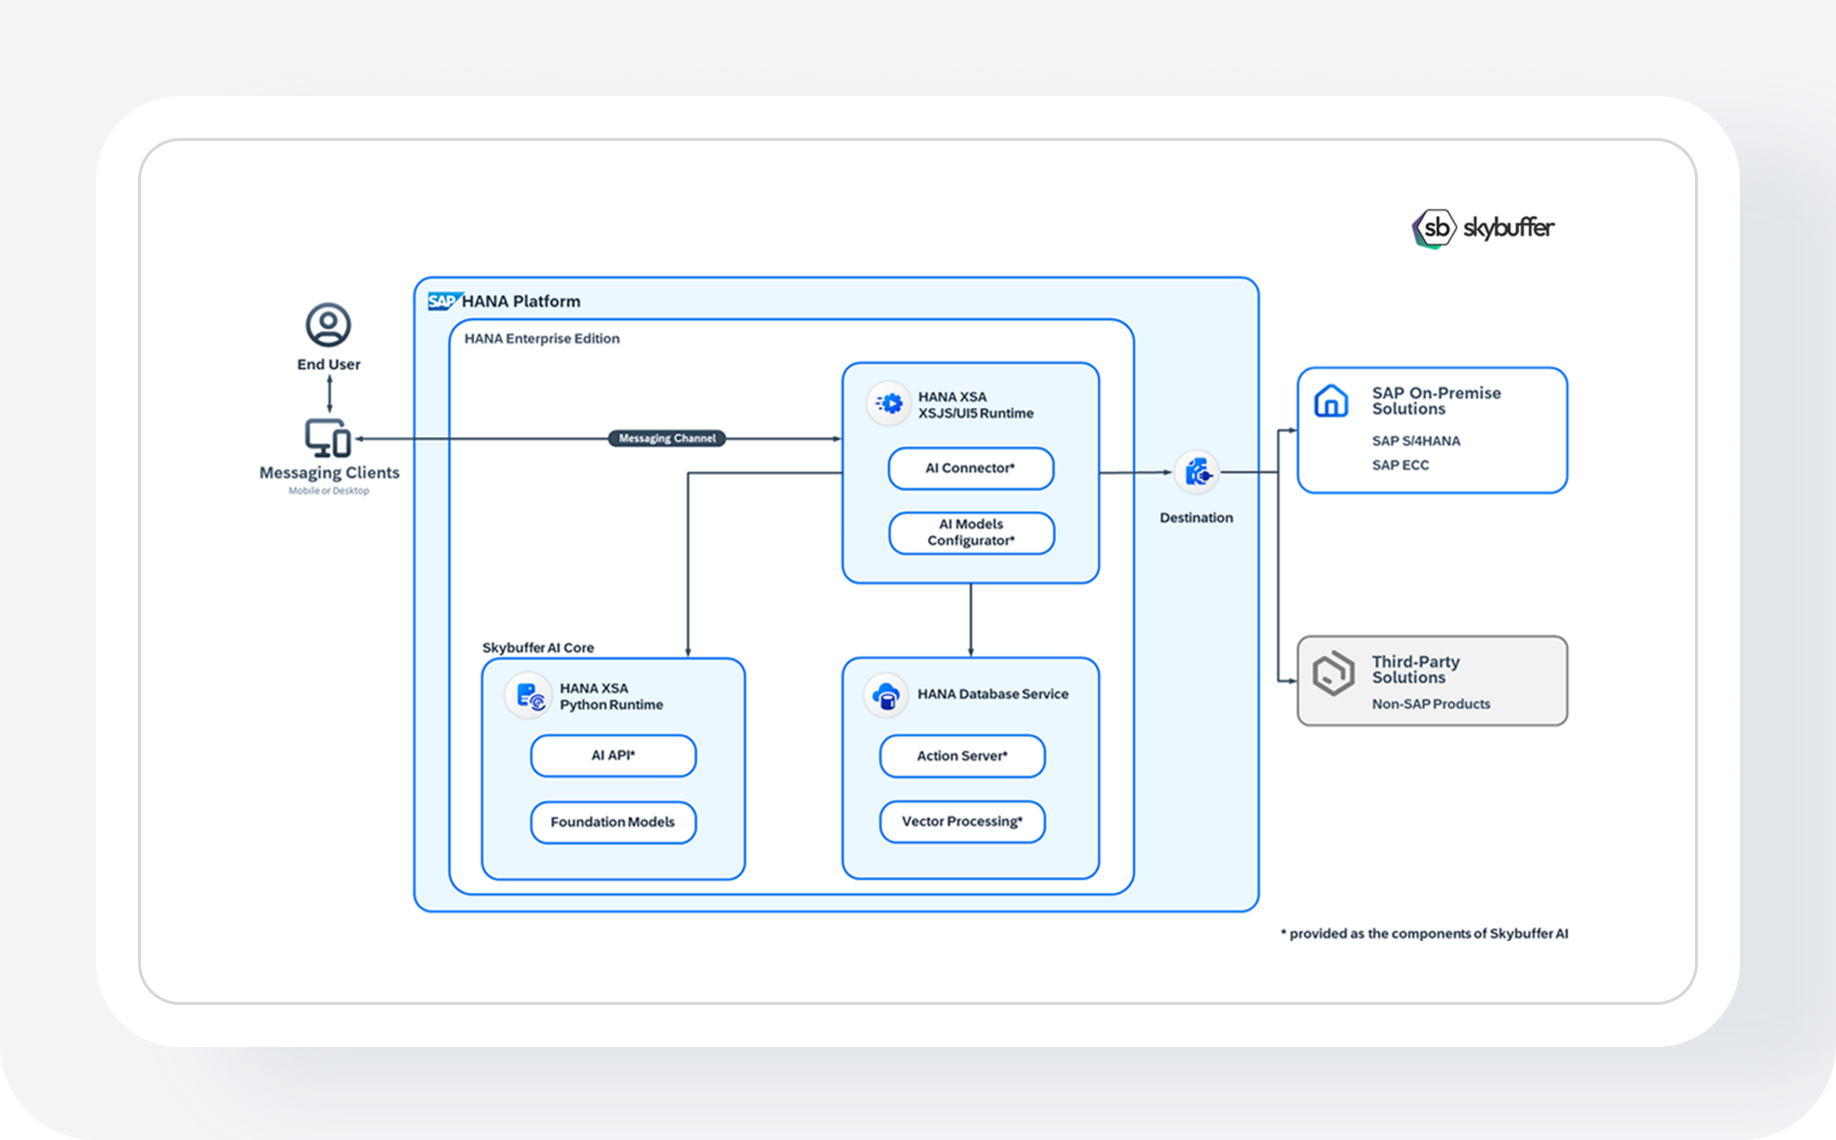Select the HANA XSA Python Runtime icon
Screen dimensions: 1836x1140
point(529,696)
